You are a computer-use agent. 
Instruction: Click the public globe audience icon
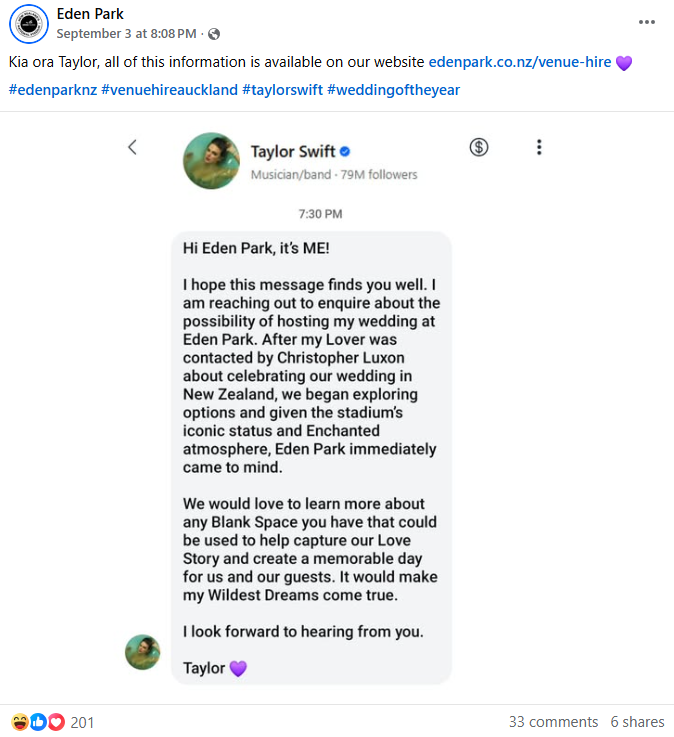point(213,34)
